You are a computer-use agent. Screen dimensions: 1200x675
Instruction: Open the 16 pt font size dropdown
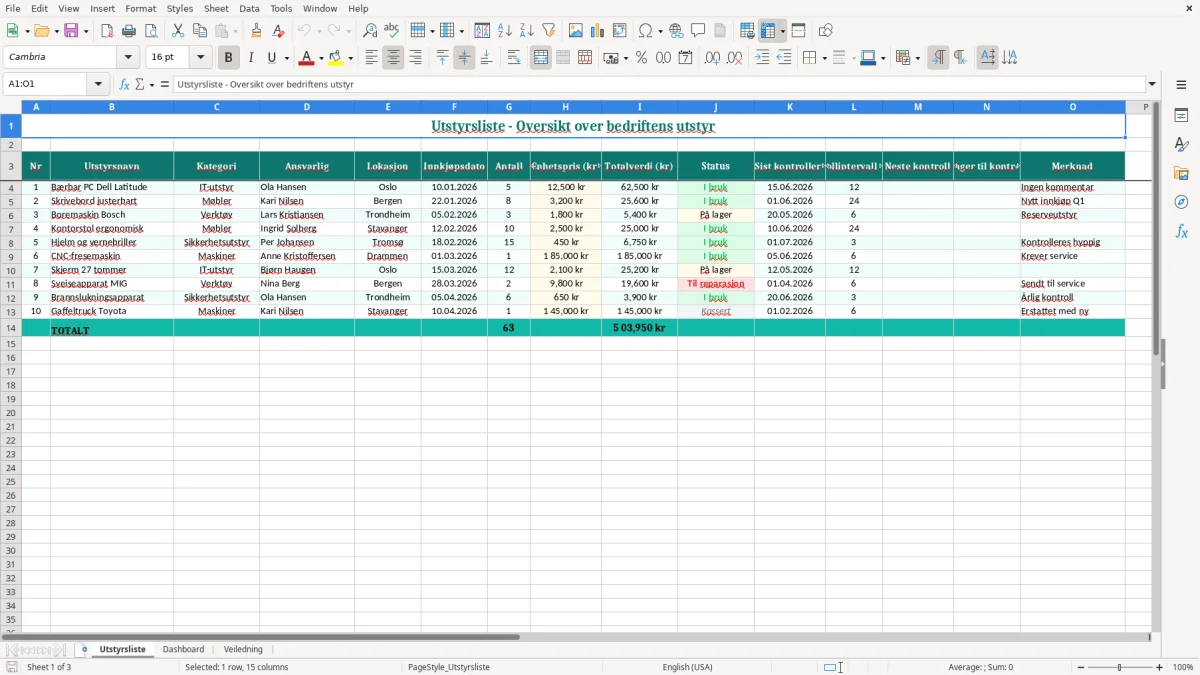coord(200,58)
